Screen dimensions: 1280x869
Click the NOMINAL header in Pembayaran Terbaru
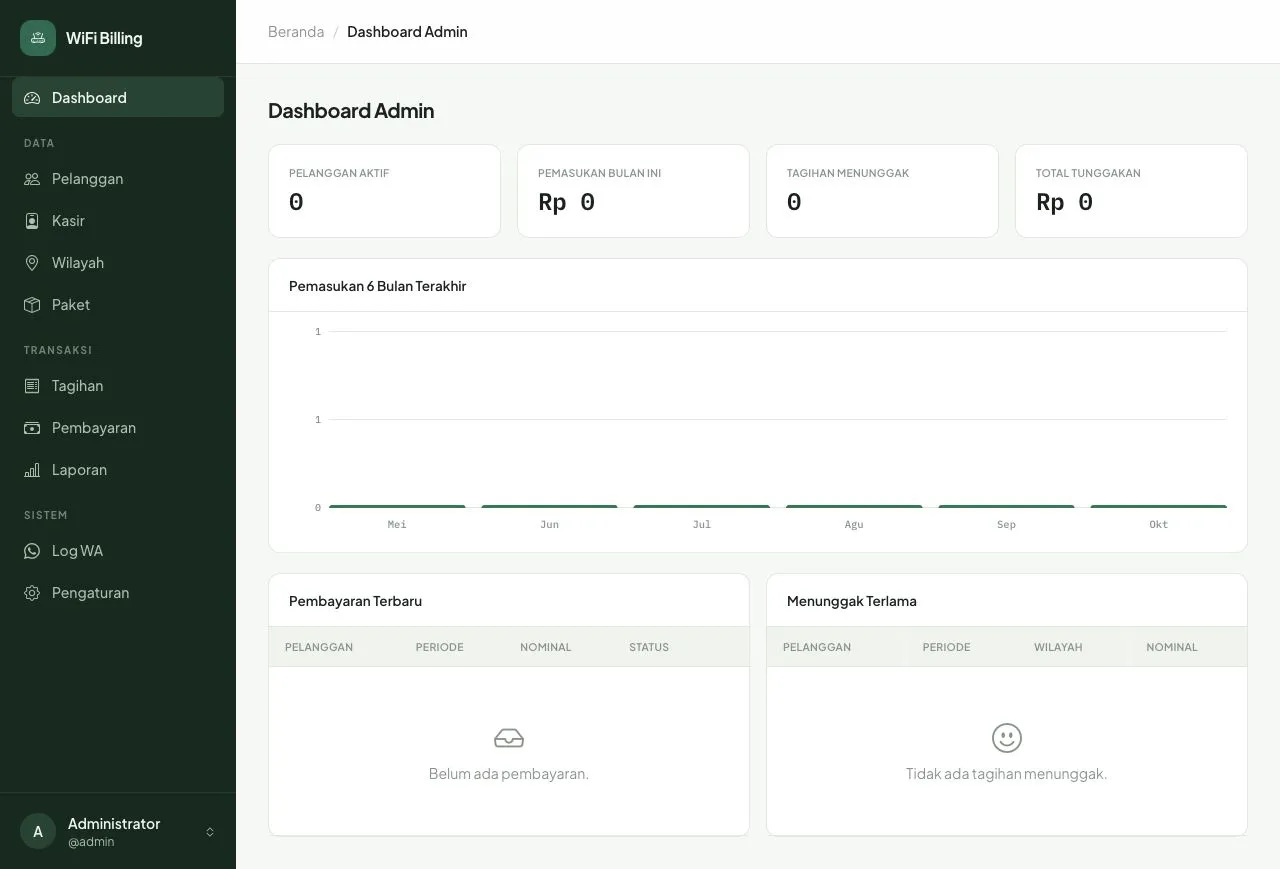546,647
